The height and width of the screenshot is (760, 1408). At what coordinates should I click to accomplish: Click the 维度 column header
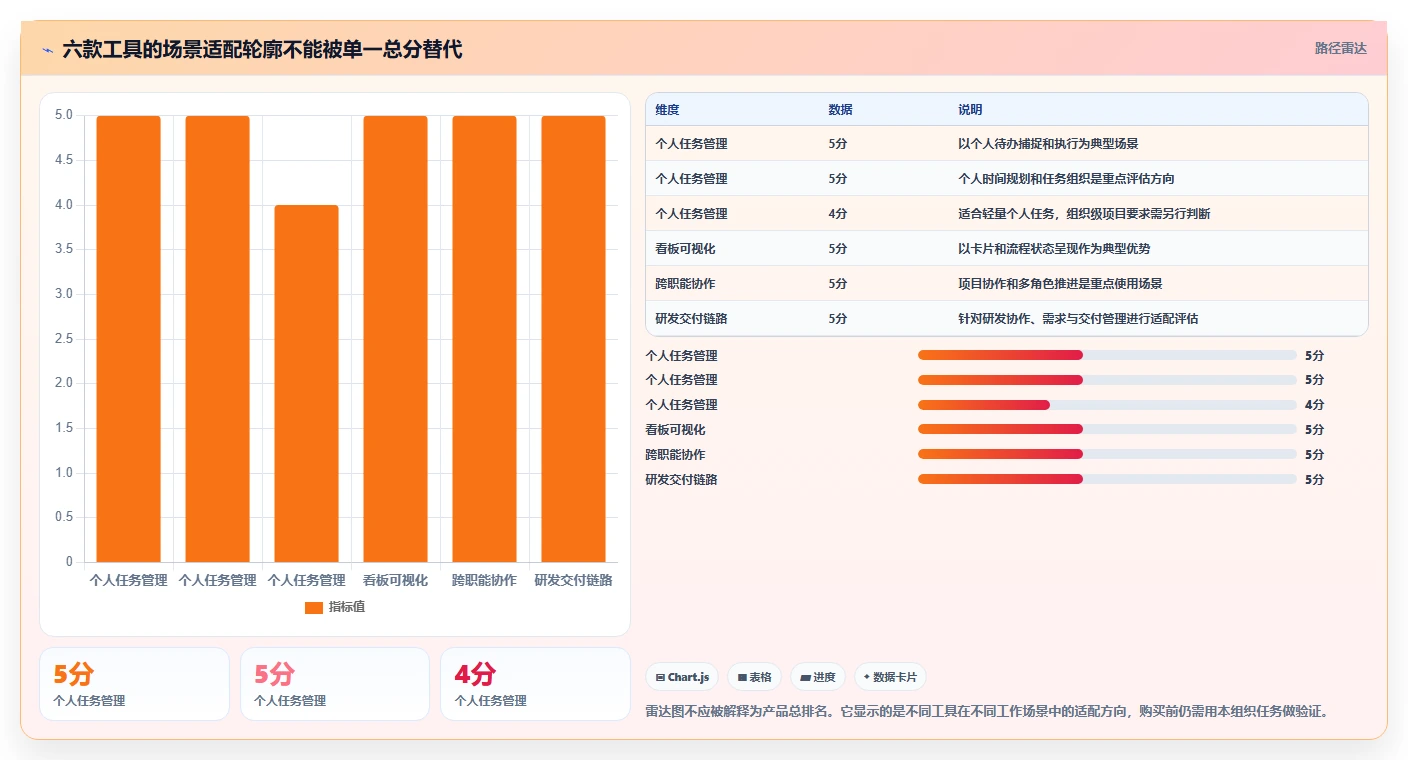tap(667, 109)
